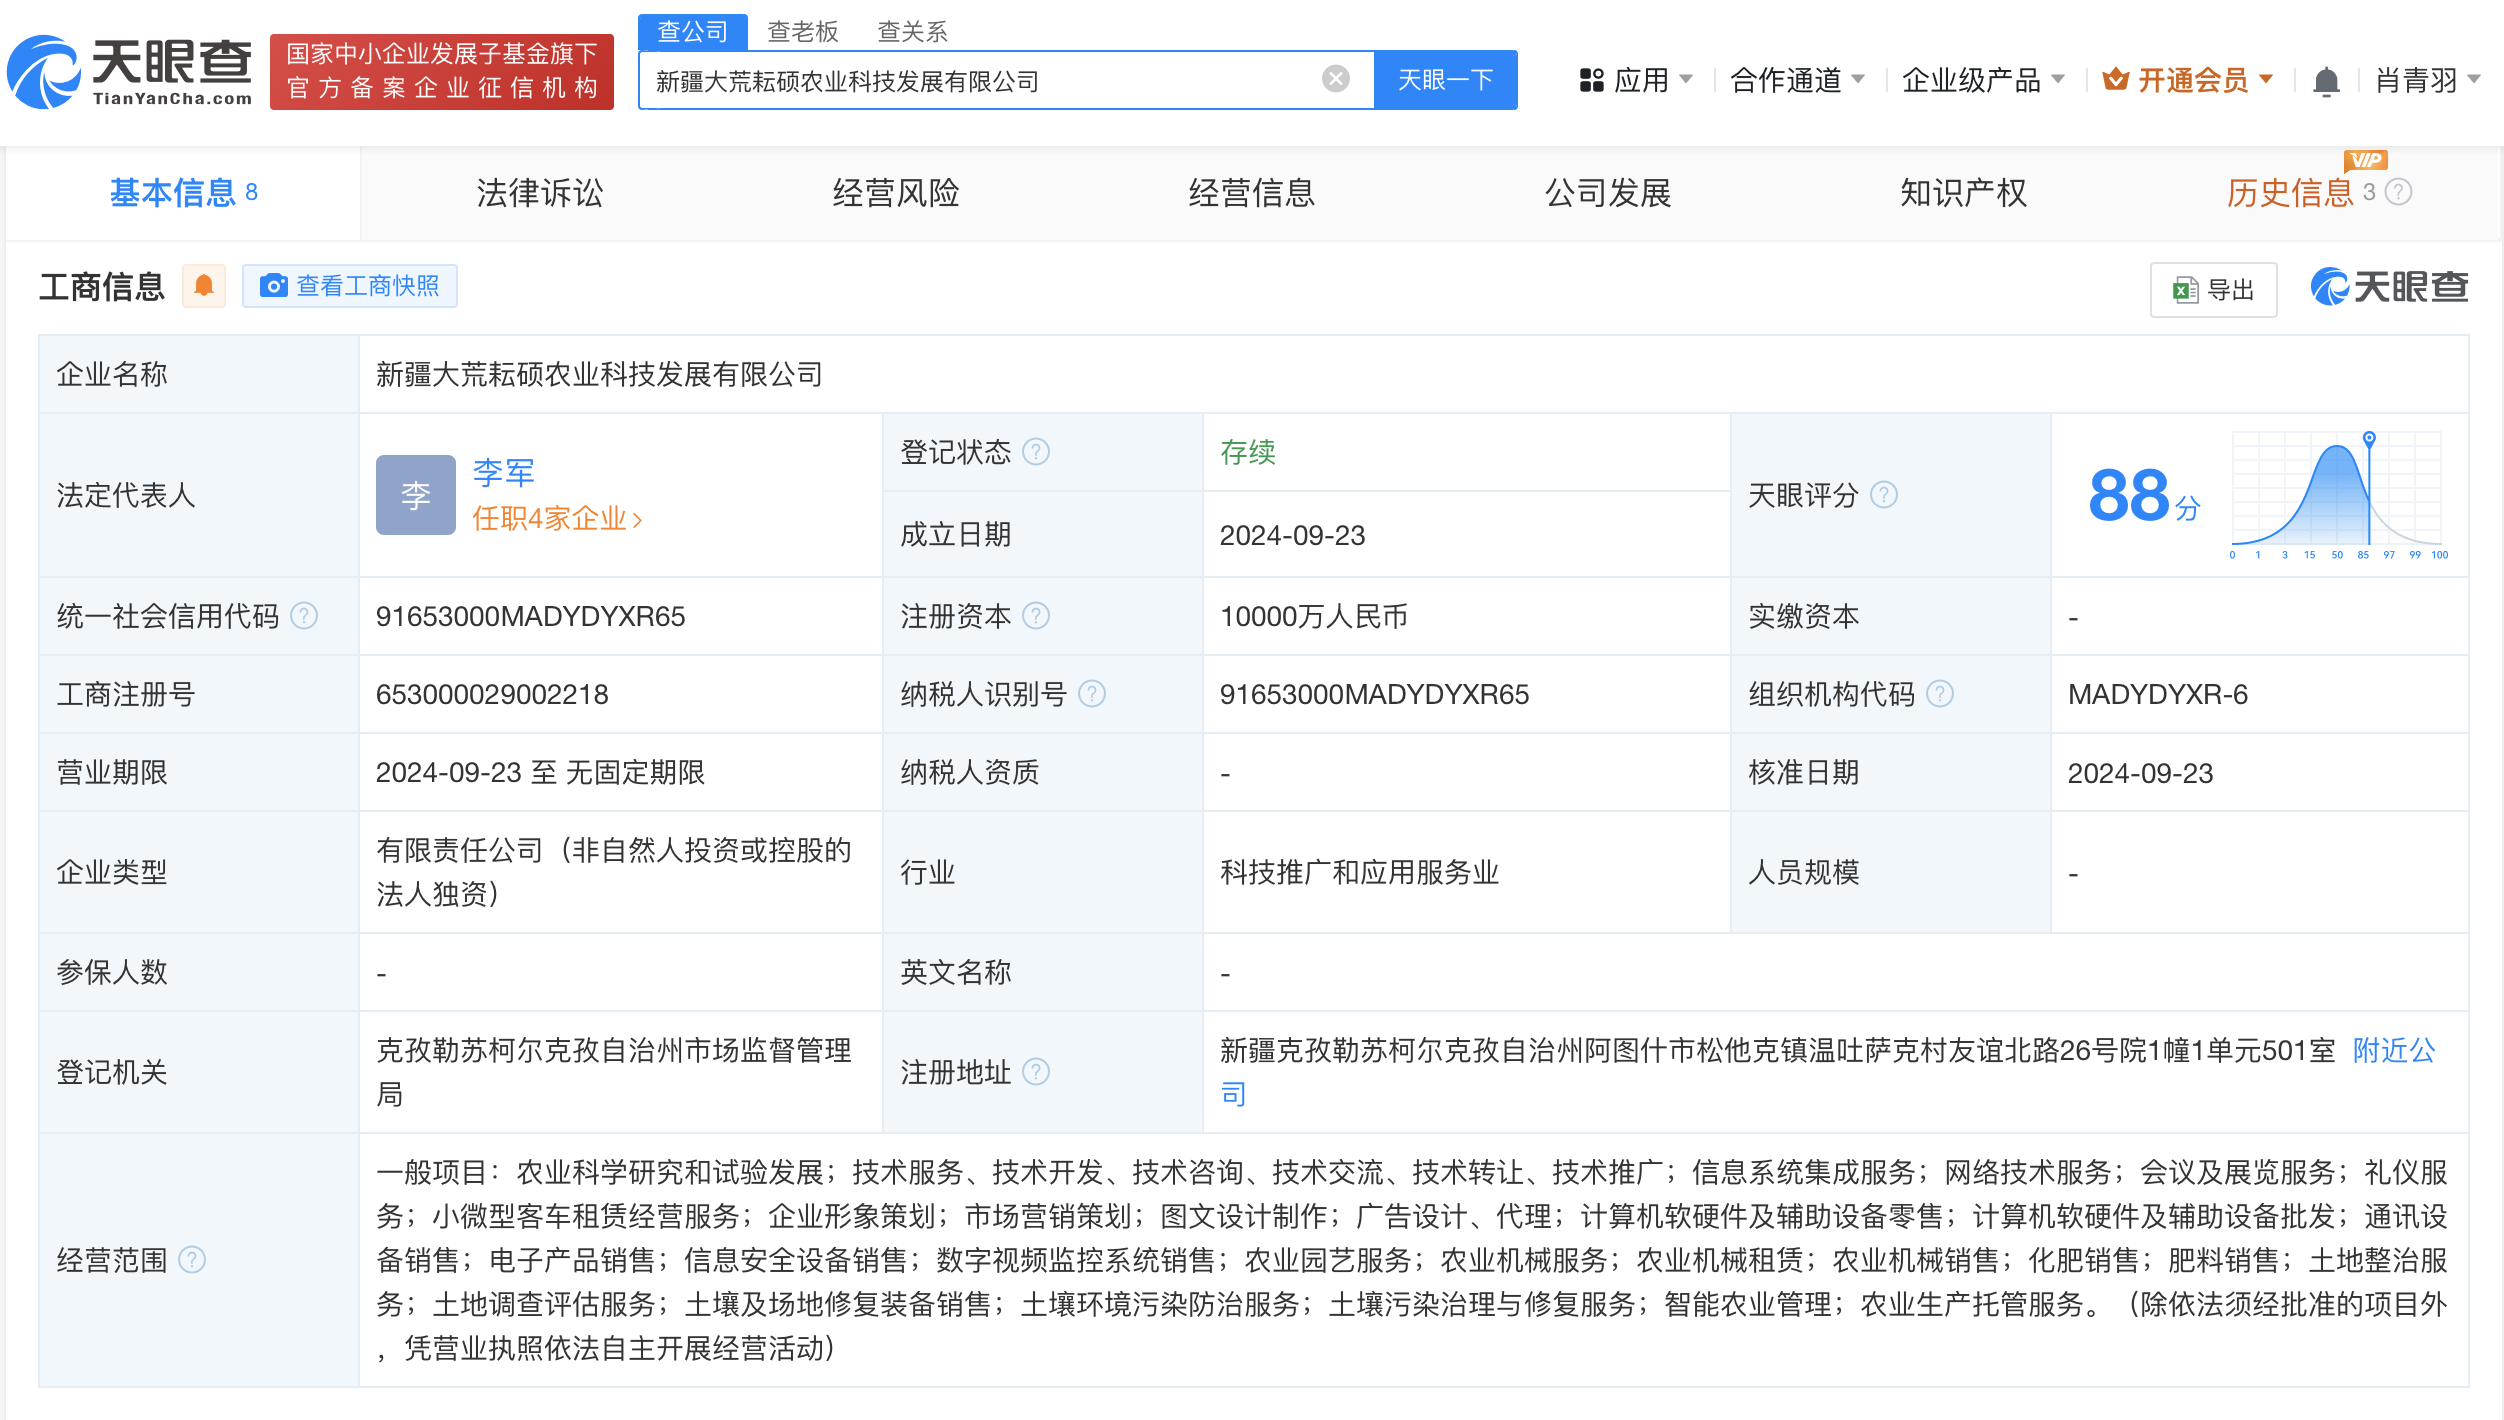This screenshot has width=2504, height=1420.
Task: Open the 经营信息 tab
Action: 1252,193
